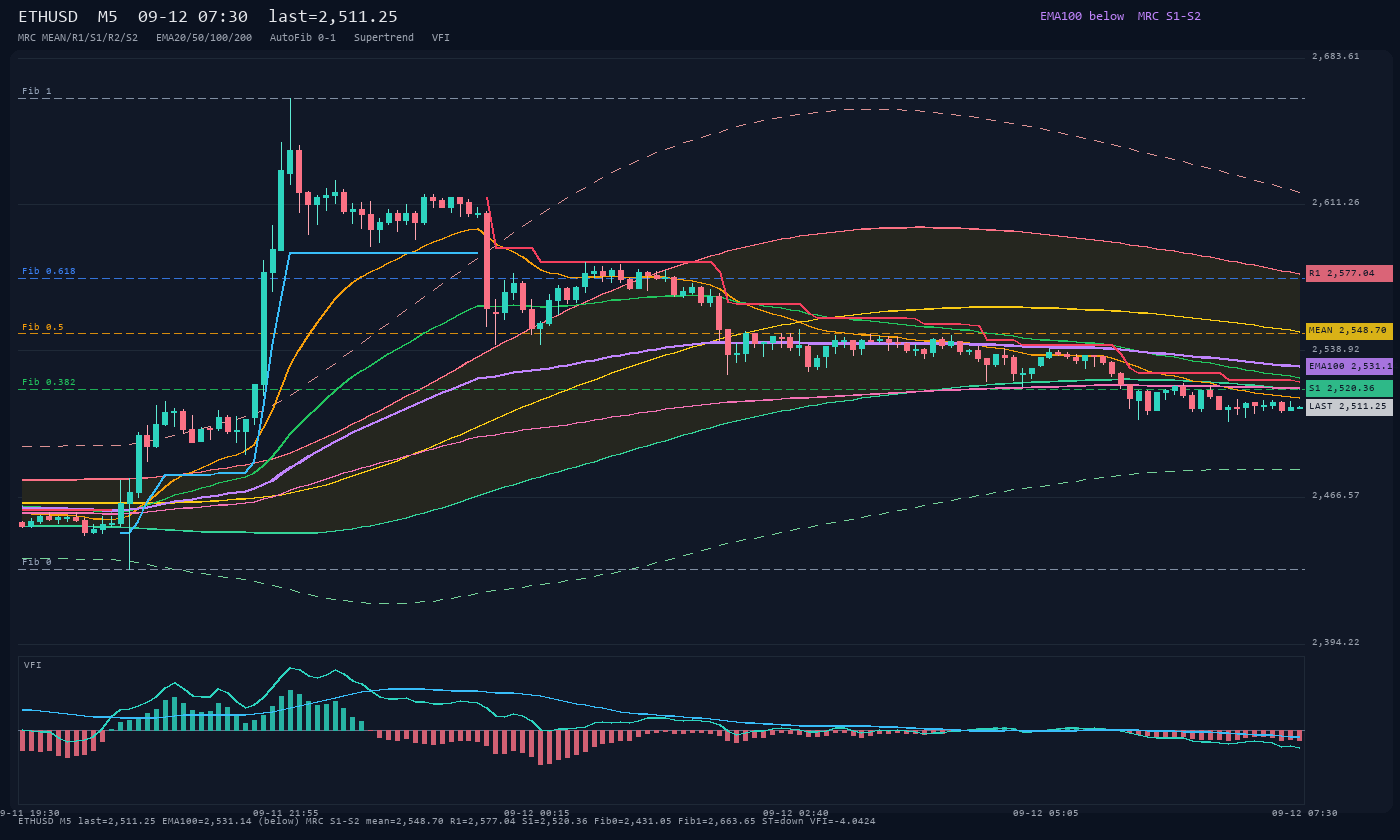Click the "Fib 0" level label
Image resolution: width=1400 pixels, height=840 pixels.
click(x=37, y=562)
